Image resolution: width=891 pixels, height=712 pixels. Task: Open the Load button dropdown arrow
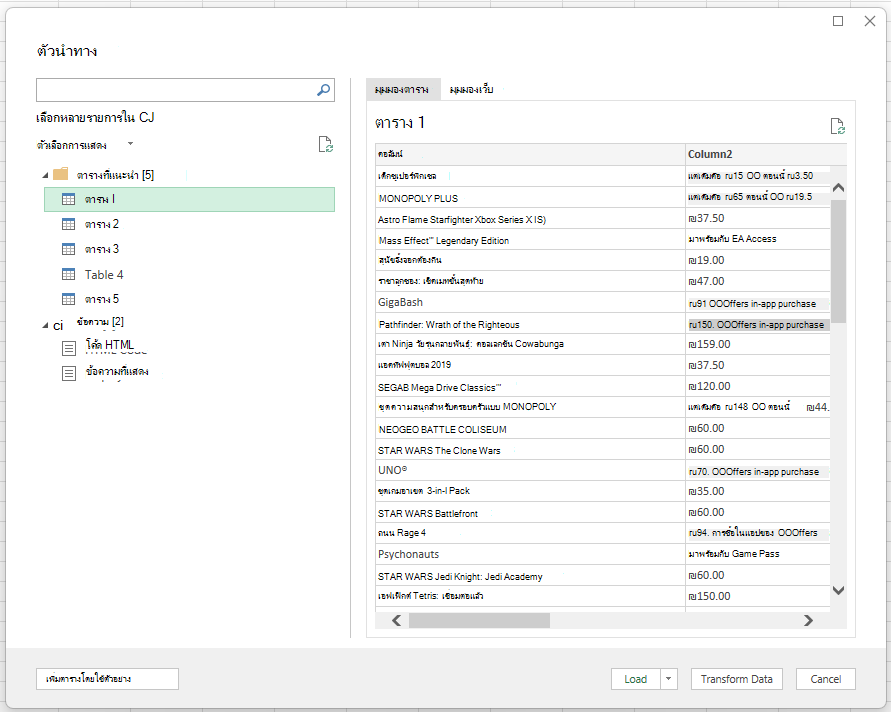(669, 679)
